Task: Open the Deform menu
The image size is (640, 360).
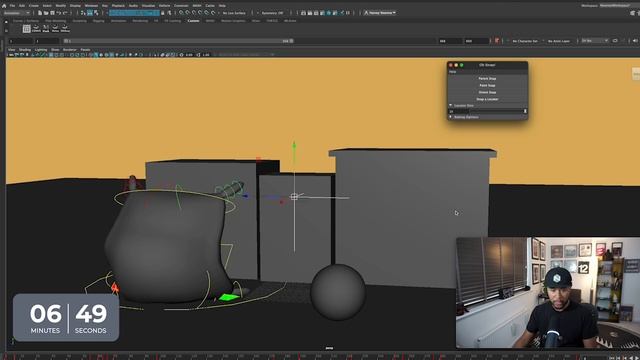Action: pyautogui.click(x=164, y=6)
